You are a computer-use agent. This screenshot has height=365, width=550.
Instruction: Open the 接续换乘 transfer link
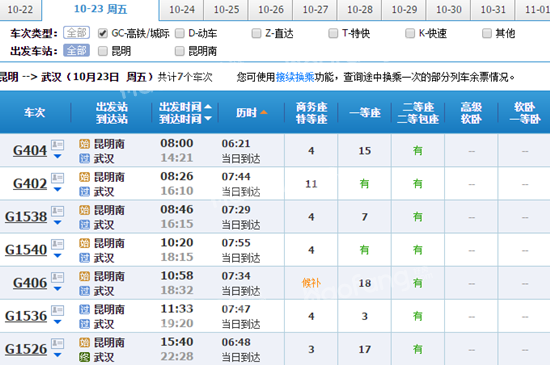(295, 77)
